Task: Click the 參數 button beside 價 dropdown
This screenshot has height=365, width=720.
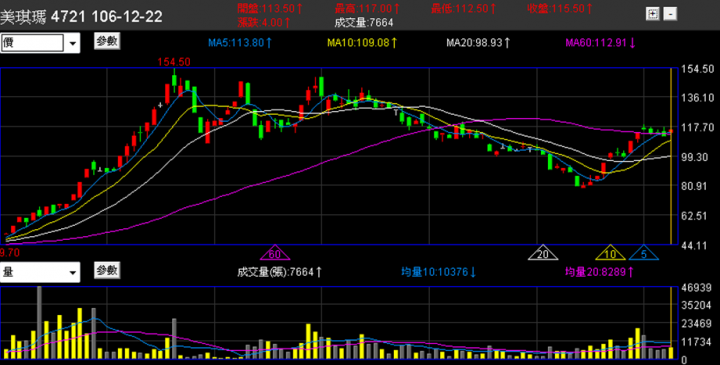Action: pyautogui.click(x=107, y=41)
